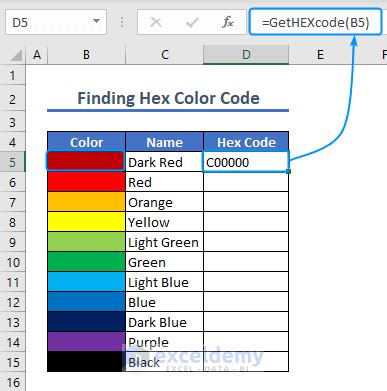This screenshot has width=387, height=391.
Task: Click the Name Box showing D5
Action: click(56, 22)
